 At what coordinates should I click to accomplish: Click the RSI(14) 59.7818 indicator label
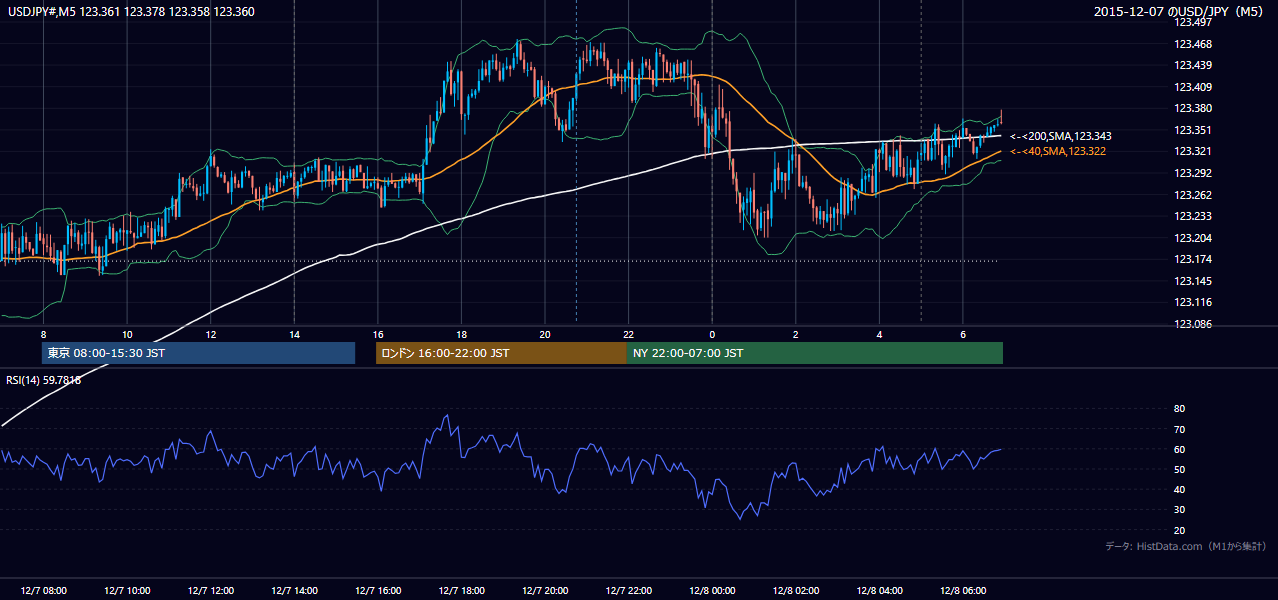(44, 379)
